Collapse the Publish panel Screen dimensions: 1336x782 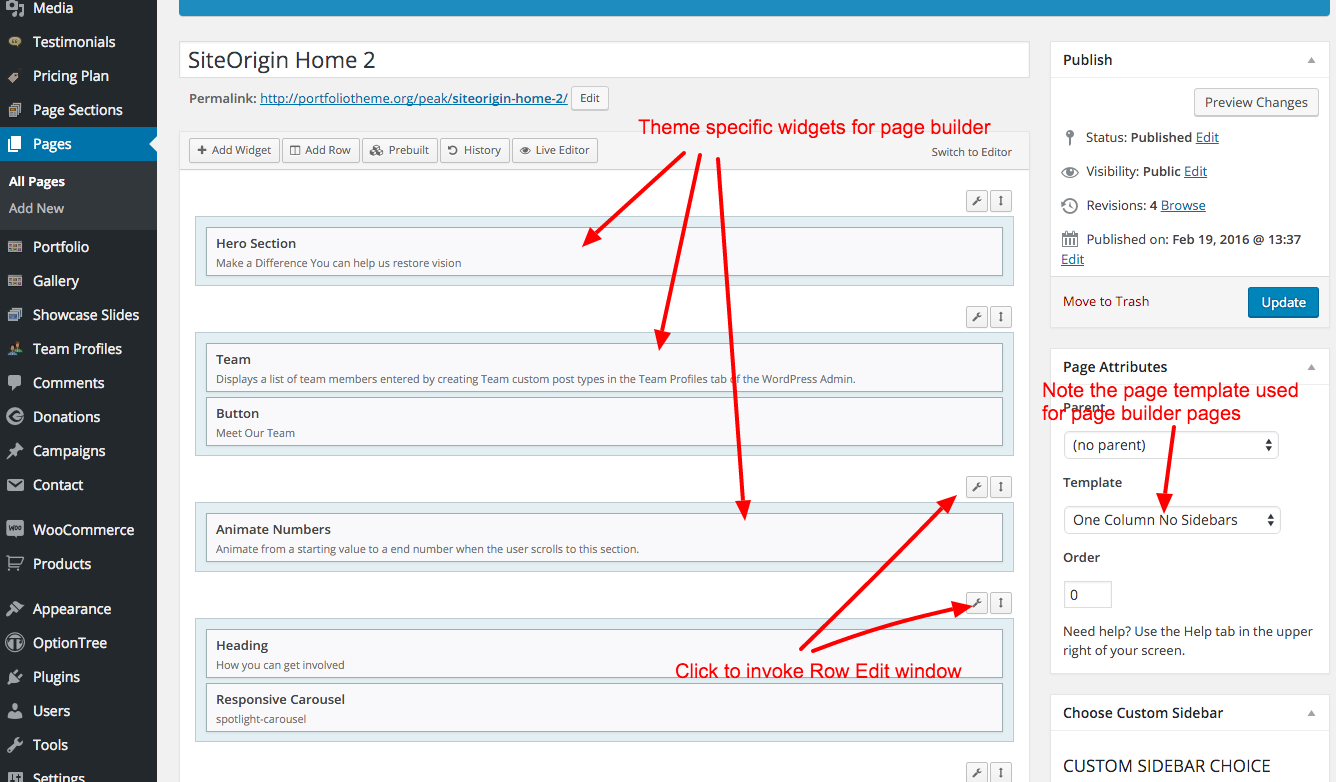[1311, 59]
